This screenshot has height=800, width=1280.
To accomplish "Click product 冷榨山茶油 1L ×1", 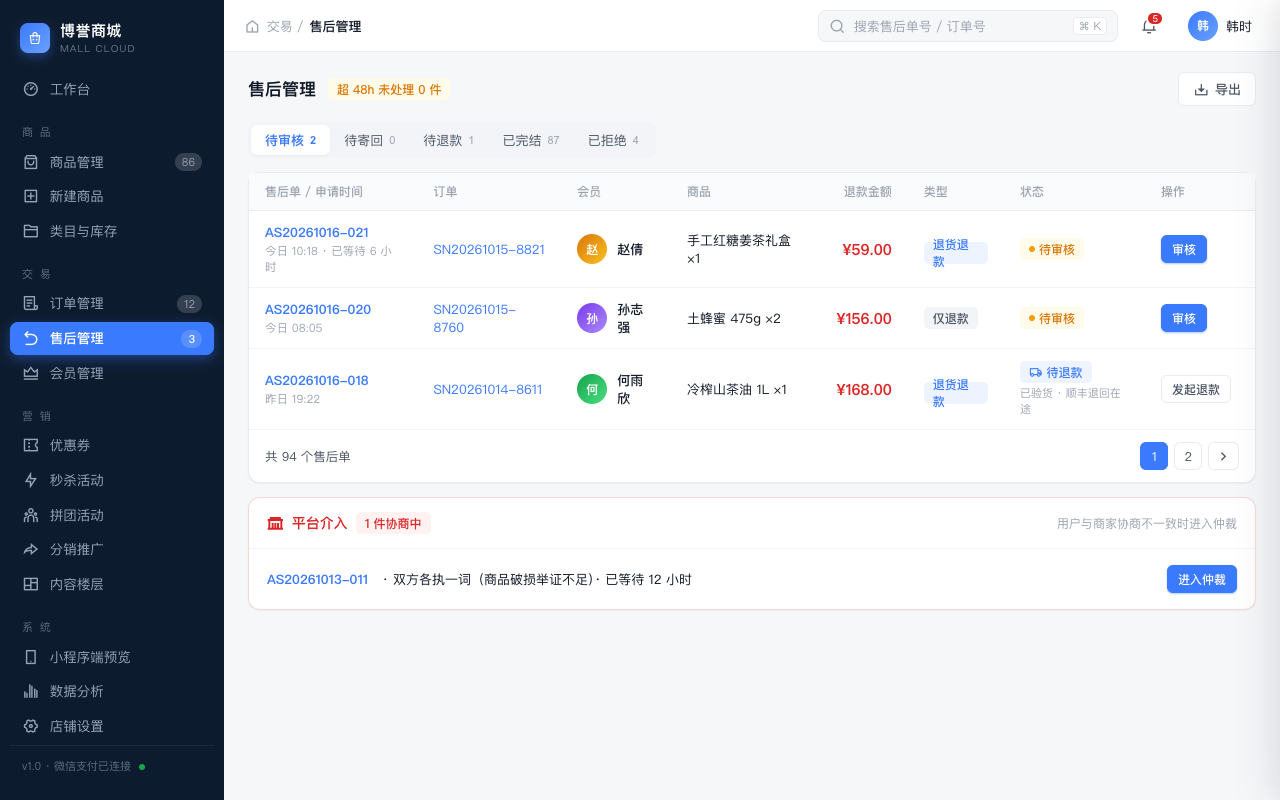I will (737, 390).
